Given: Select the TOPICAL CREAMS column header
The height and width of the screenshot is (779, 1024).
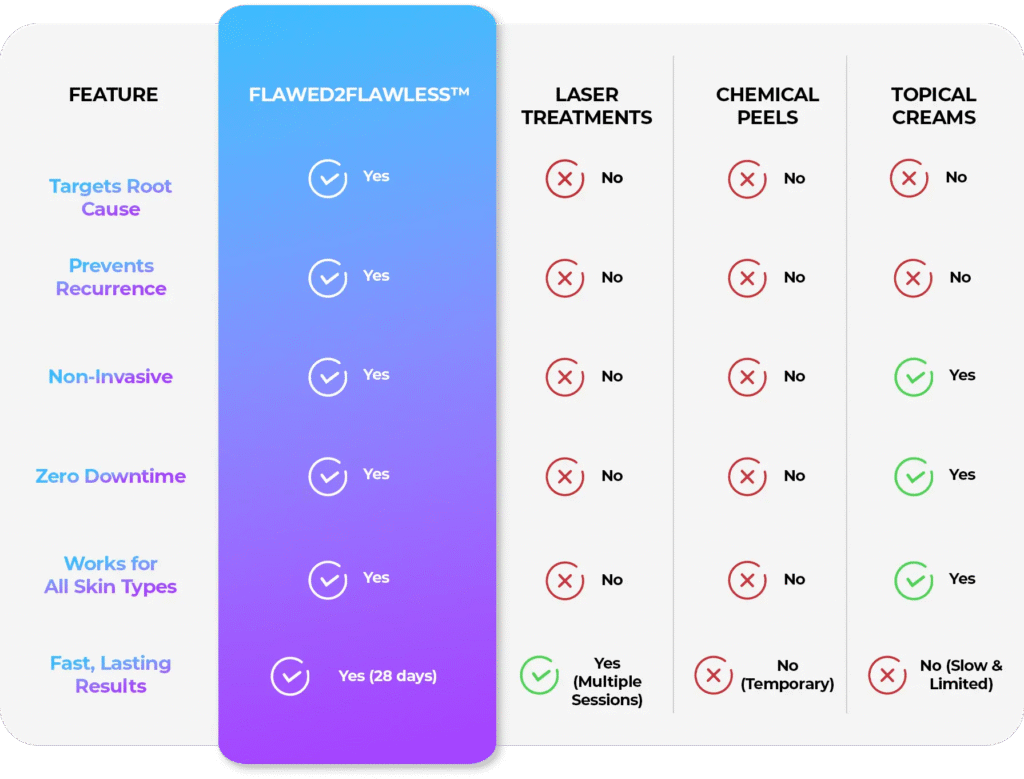Looking at the screenshot, I should [x=934, y=106].
